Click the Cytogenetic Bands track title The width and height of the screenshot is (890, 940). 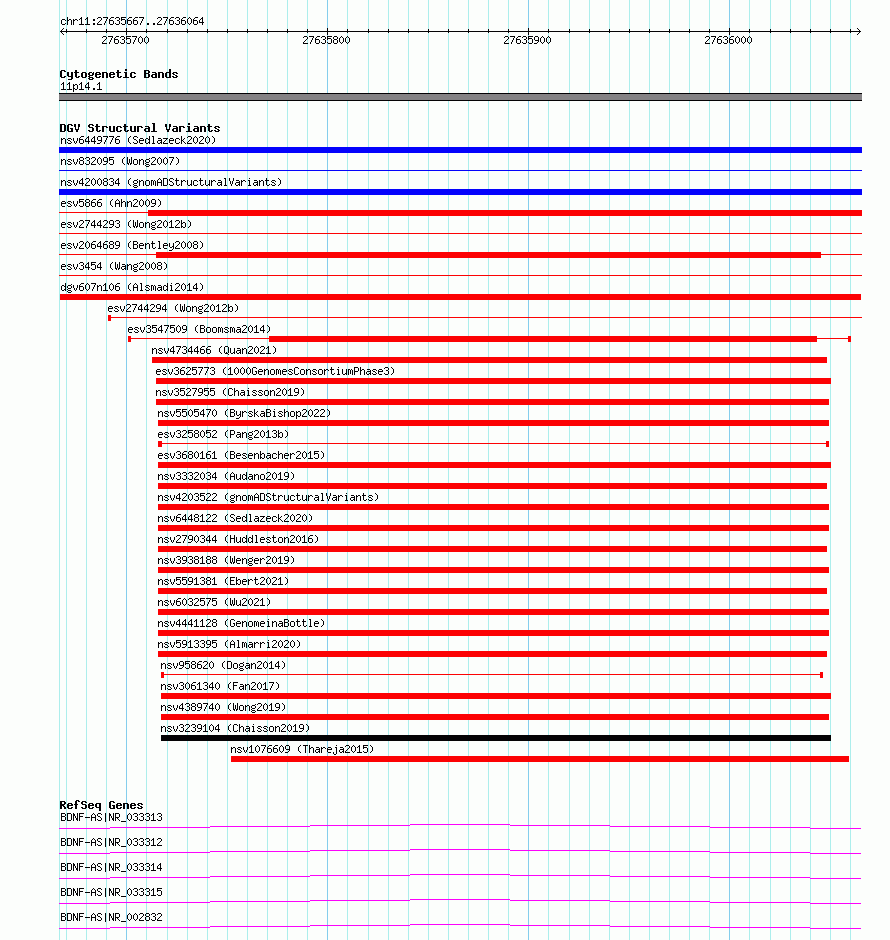click(119, 74)
